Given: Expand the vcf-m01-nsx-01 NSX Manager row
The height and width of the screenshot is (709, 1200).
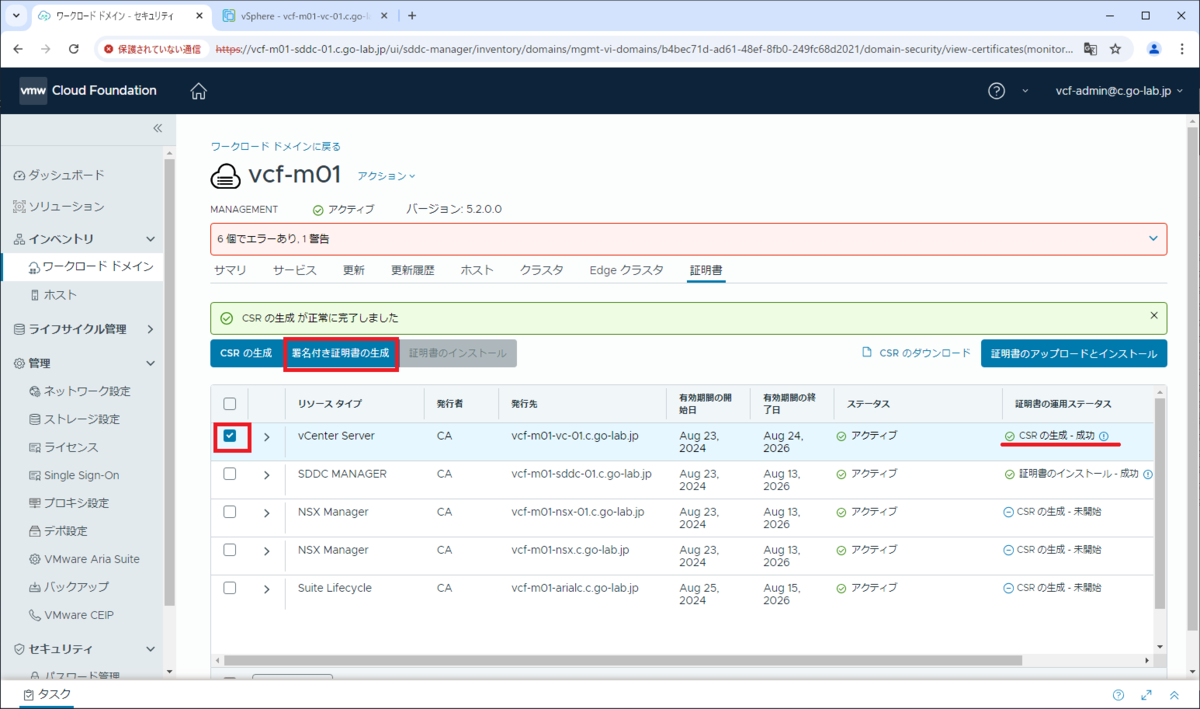Looking at the screenshot, I should tap(267, 513).
